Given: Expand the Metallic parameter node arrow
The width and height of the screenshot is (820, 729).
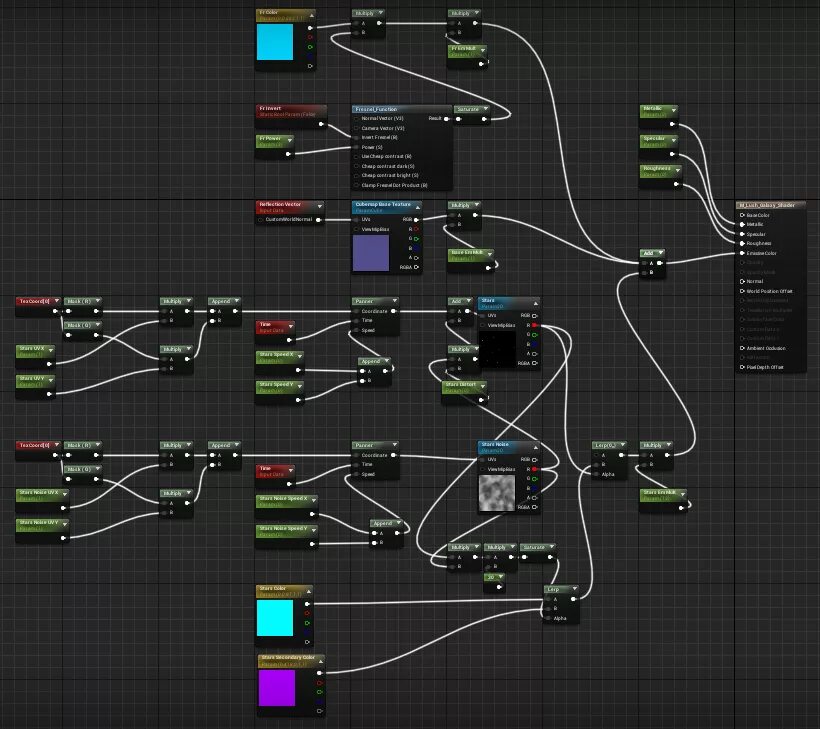Looking at the screenshot, I should pos(674,110).
